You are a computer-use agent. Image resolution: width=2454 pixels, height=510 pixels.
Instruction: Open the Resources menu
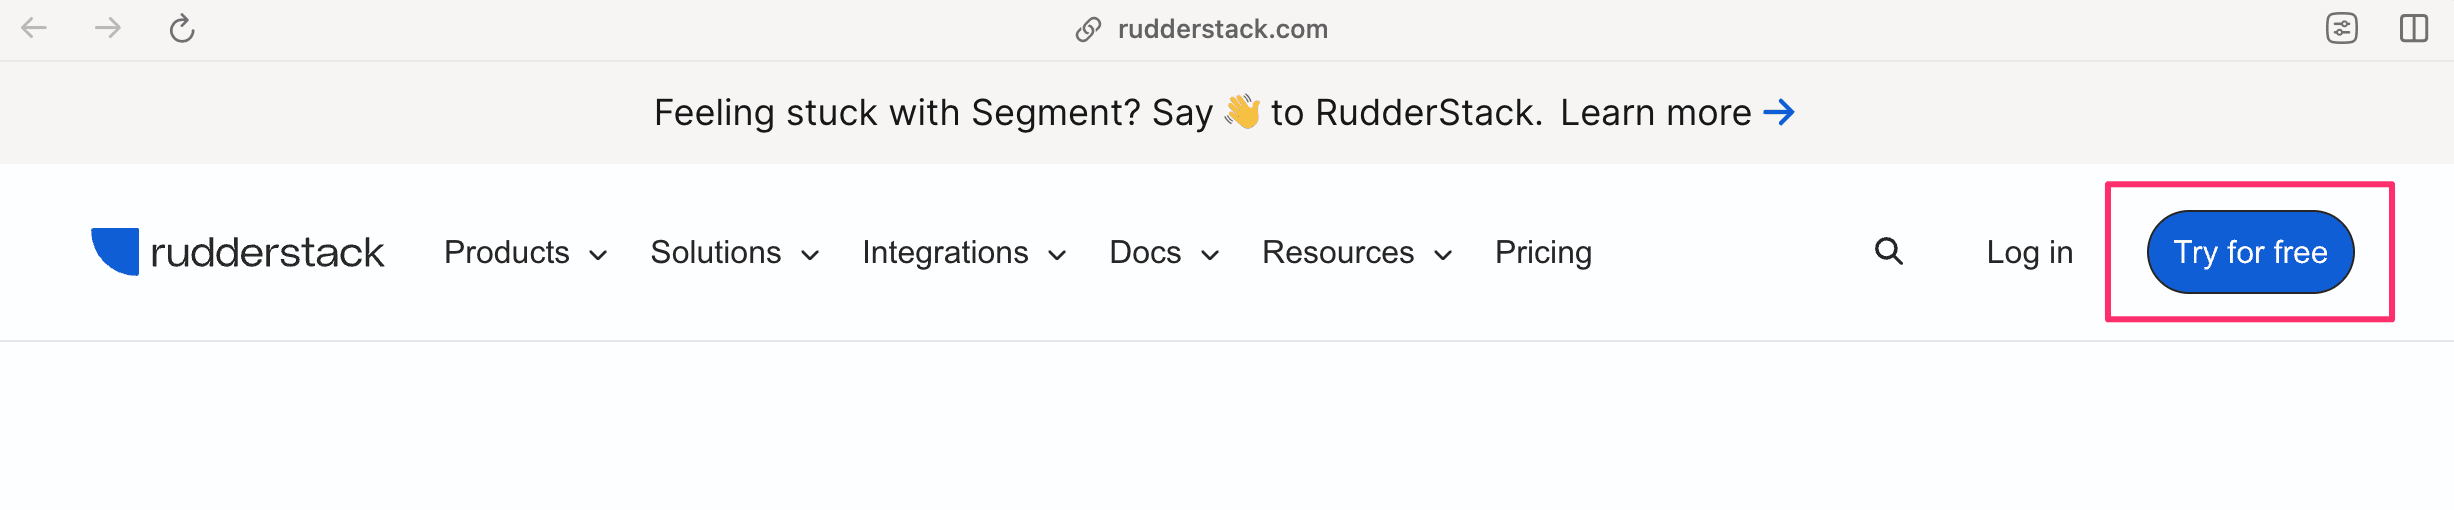[x=1338, y=252]
